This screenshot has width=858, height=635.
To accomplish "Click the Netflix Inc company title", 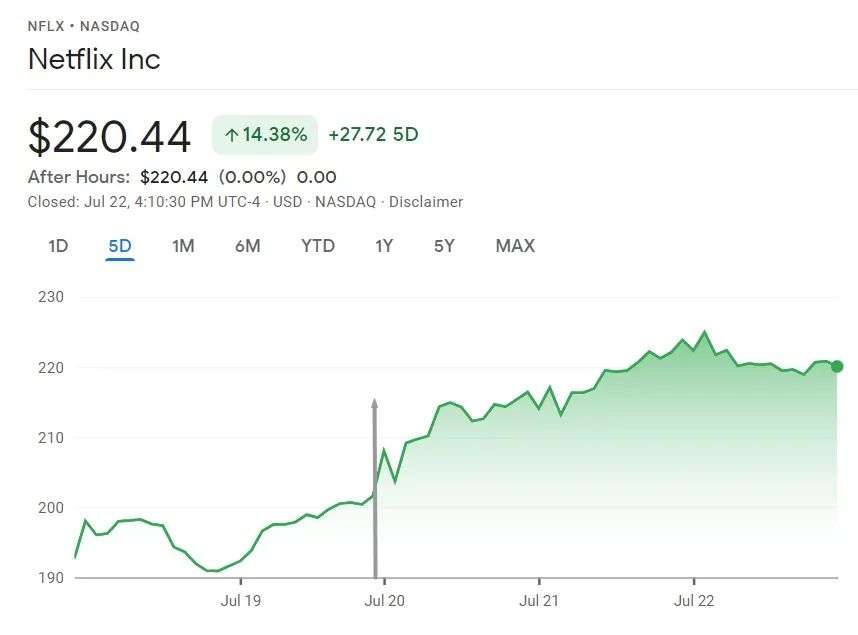I will click(94, 59).
